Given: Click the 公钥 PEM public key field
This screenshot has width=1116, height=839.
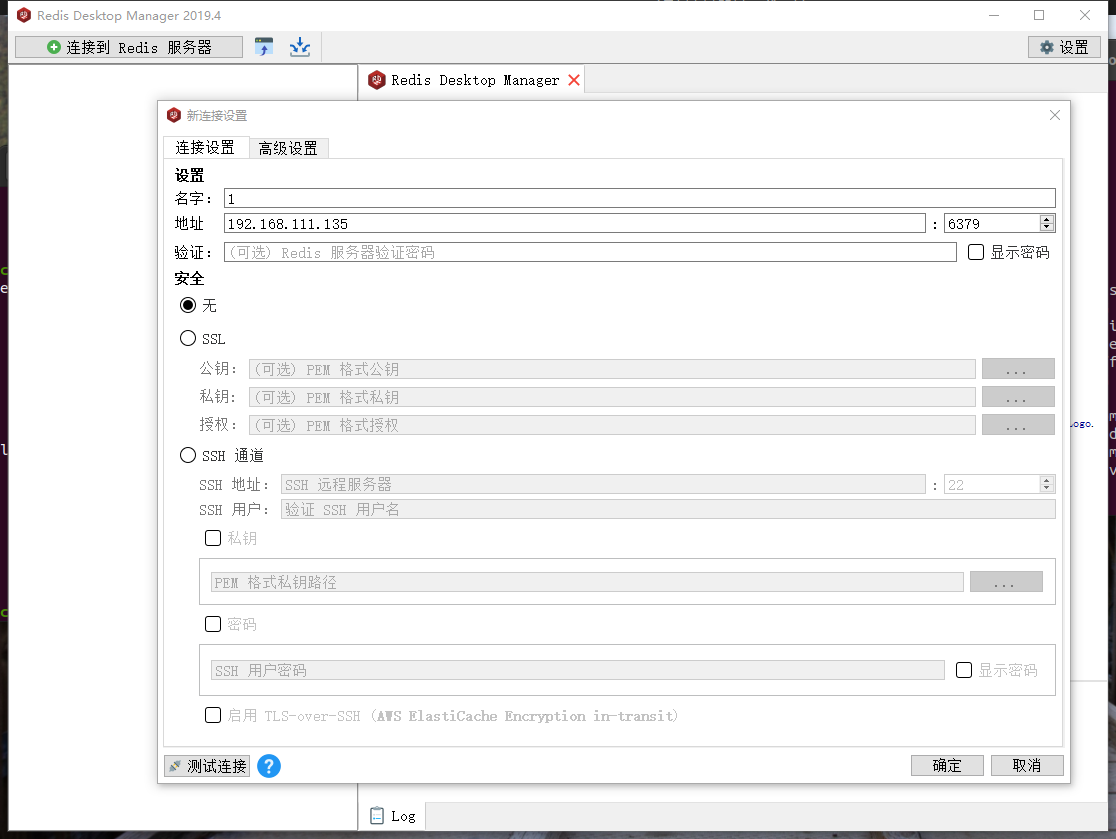Looking at the screenshot, I should [x=612, y=369].
